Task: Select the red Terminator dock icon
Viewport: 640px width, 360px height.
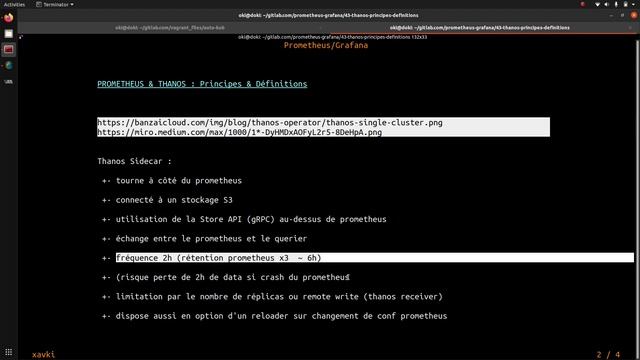Action: tap(9, 50)
